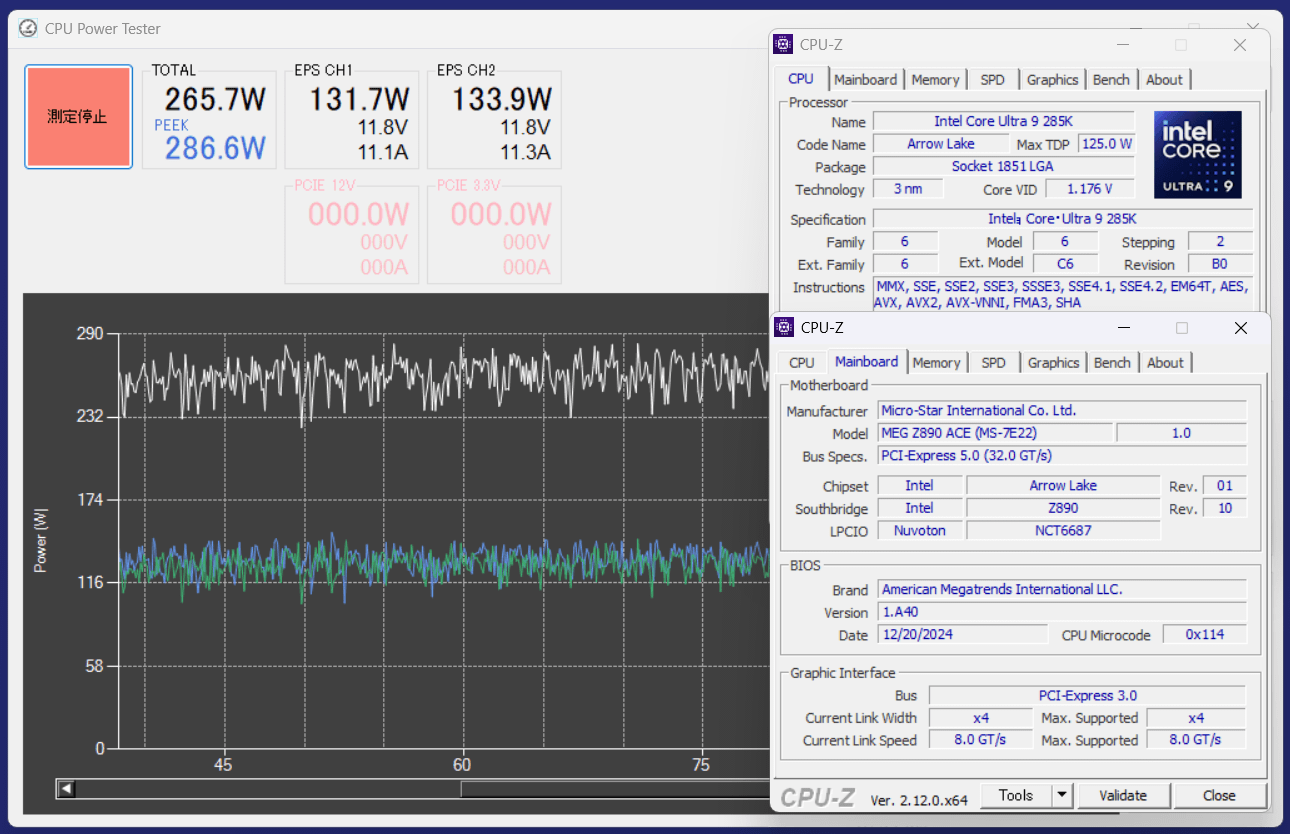The width and height of the screenshot is (1290, 834).
Task: Click the BIOS Brand American Megatrends field
Action: point(1062,590)
